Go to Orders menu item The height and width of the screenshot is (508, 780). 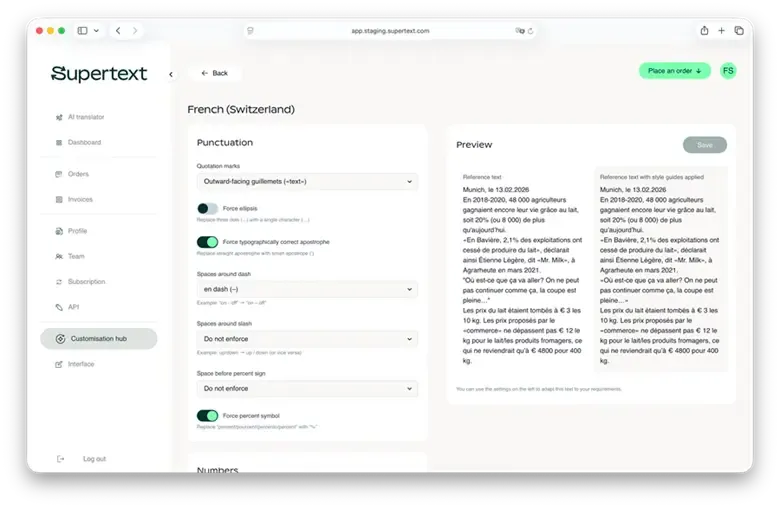(x=79, y=174)
